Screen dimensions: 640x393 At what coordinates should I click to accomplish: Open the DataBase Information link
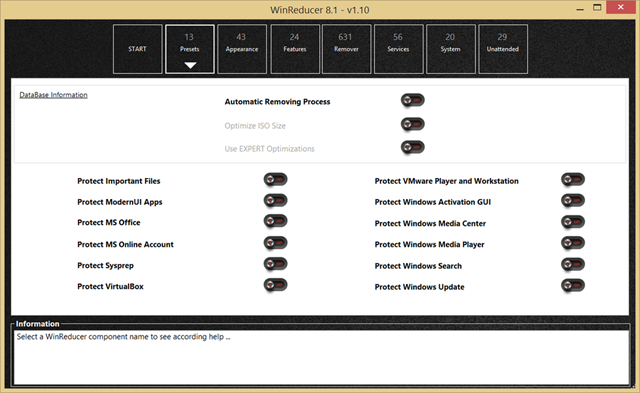53,95
